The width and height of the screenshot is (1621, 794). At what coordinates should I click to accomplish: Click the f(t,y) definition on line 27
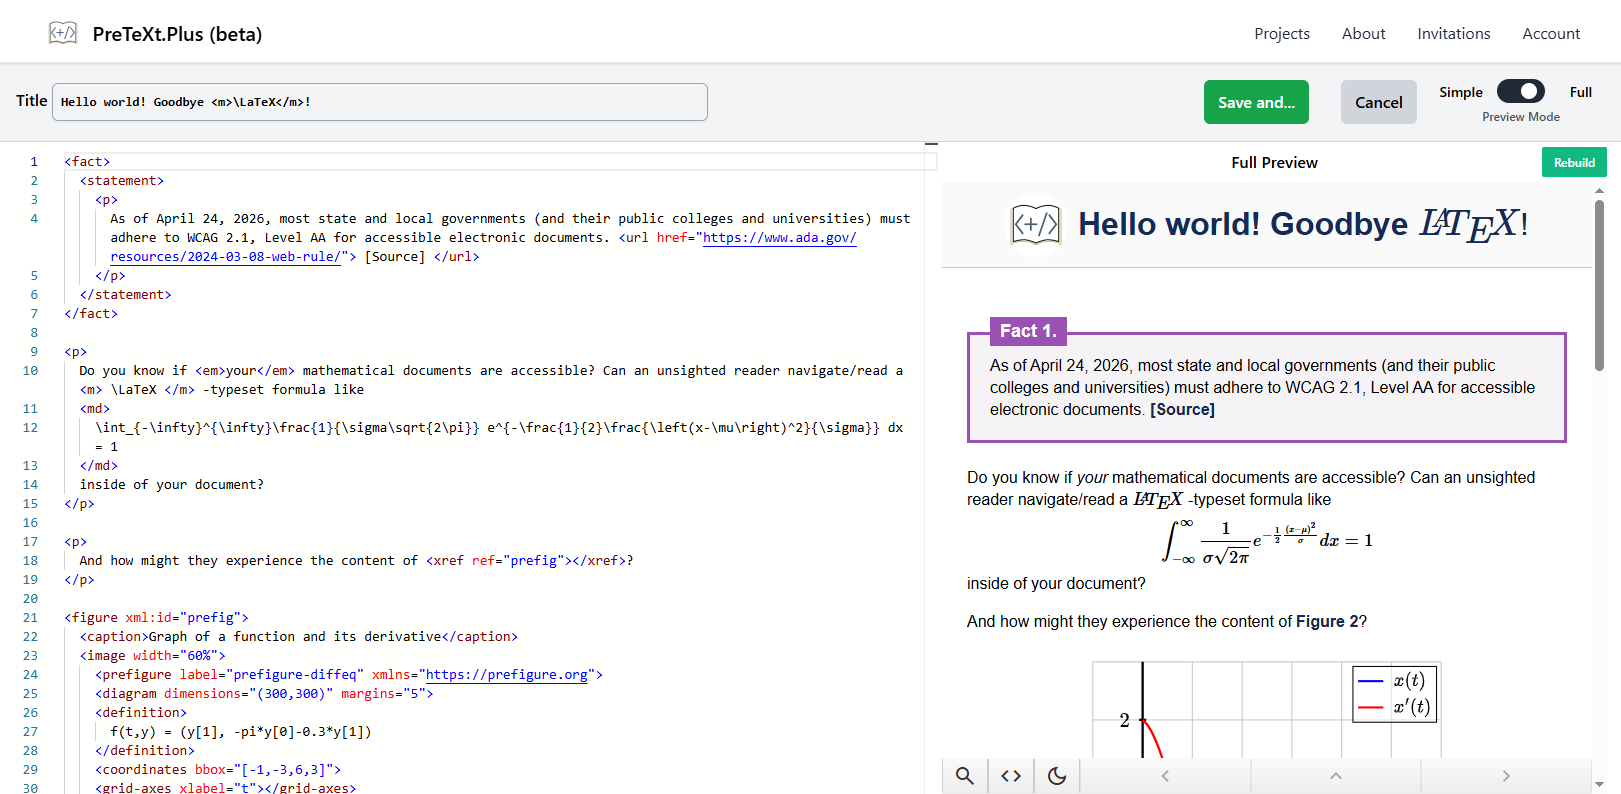pos(241,731)
